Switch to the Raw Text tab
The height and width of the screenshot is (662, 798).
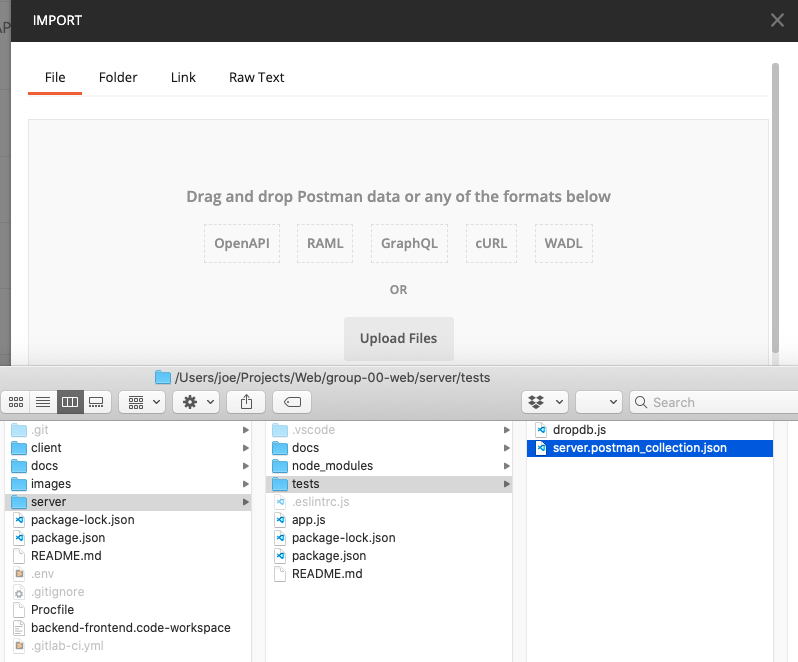256,77
